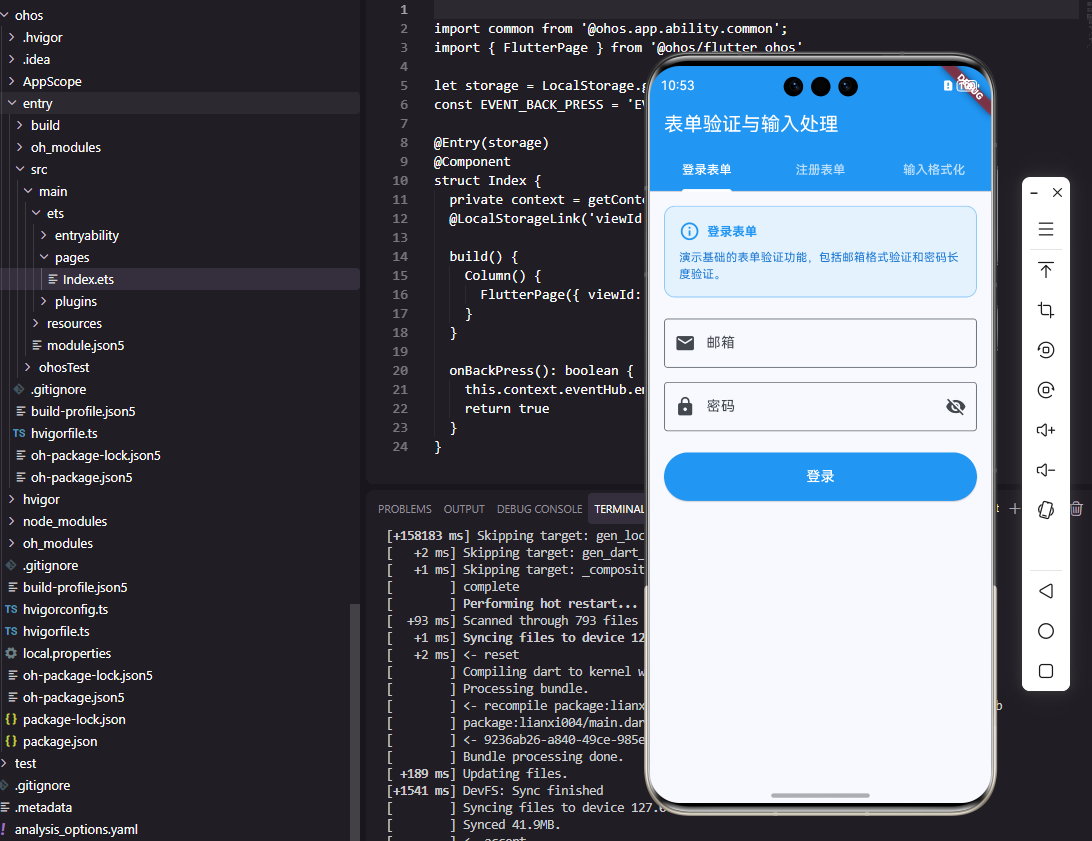Take a screenshot with the emulator crop icon
Screen dimensions: 1092x841
coord(1045,310)
